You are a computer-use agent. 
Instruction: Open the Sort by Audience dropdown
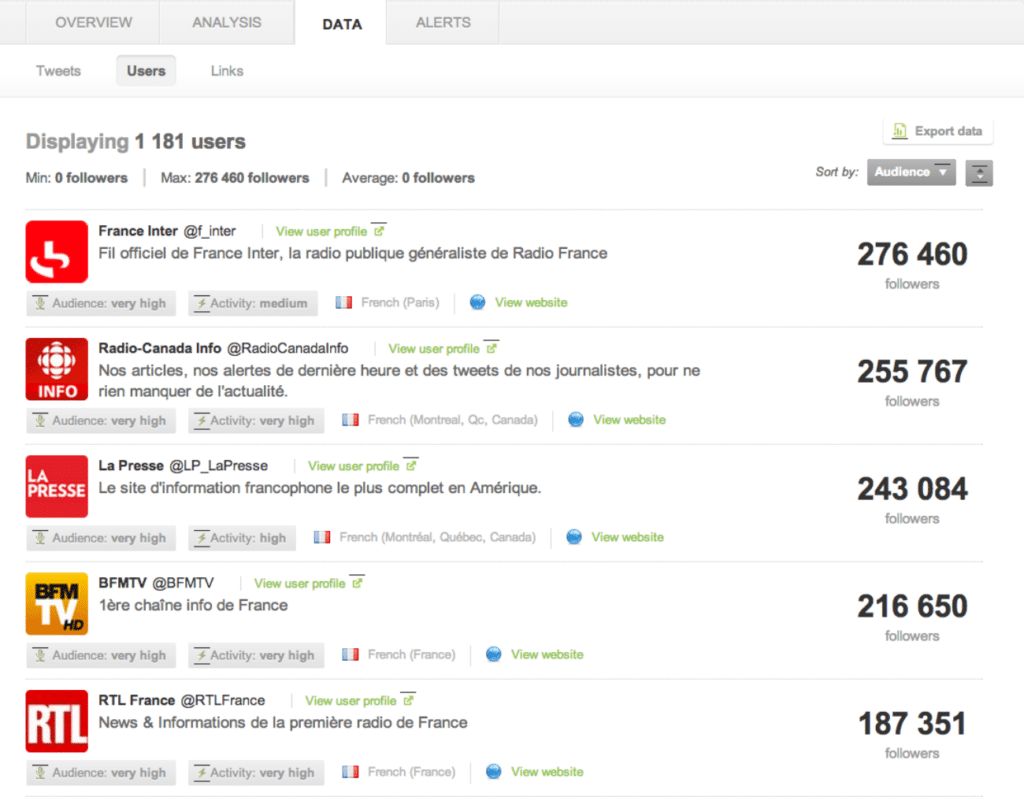911,172
